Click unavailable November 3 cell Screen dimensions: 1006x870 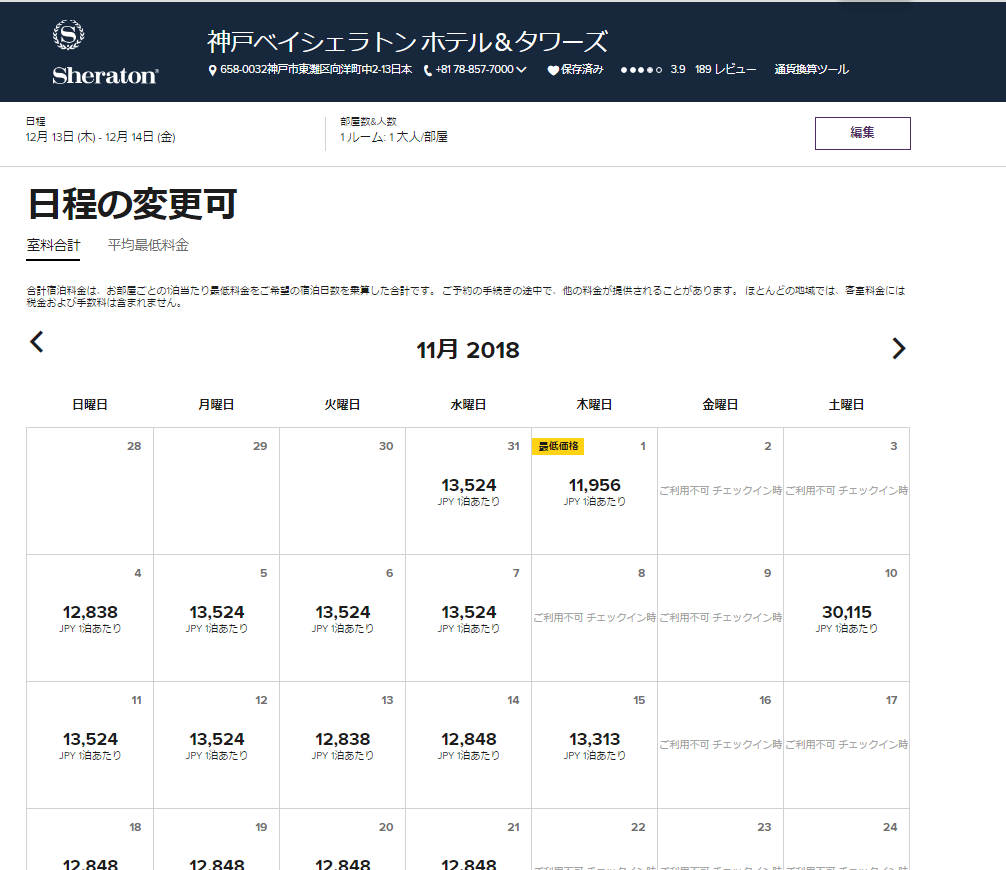(846, 491)
